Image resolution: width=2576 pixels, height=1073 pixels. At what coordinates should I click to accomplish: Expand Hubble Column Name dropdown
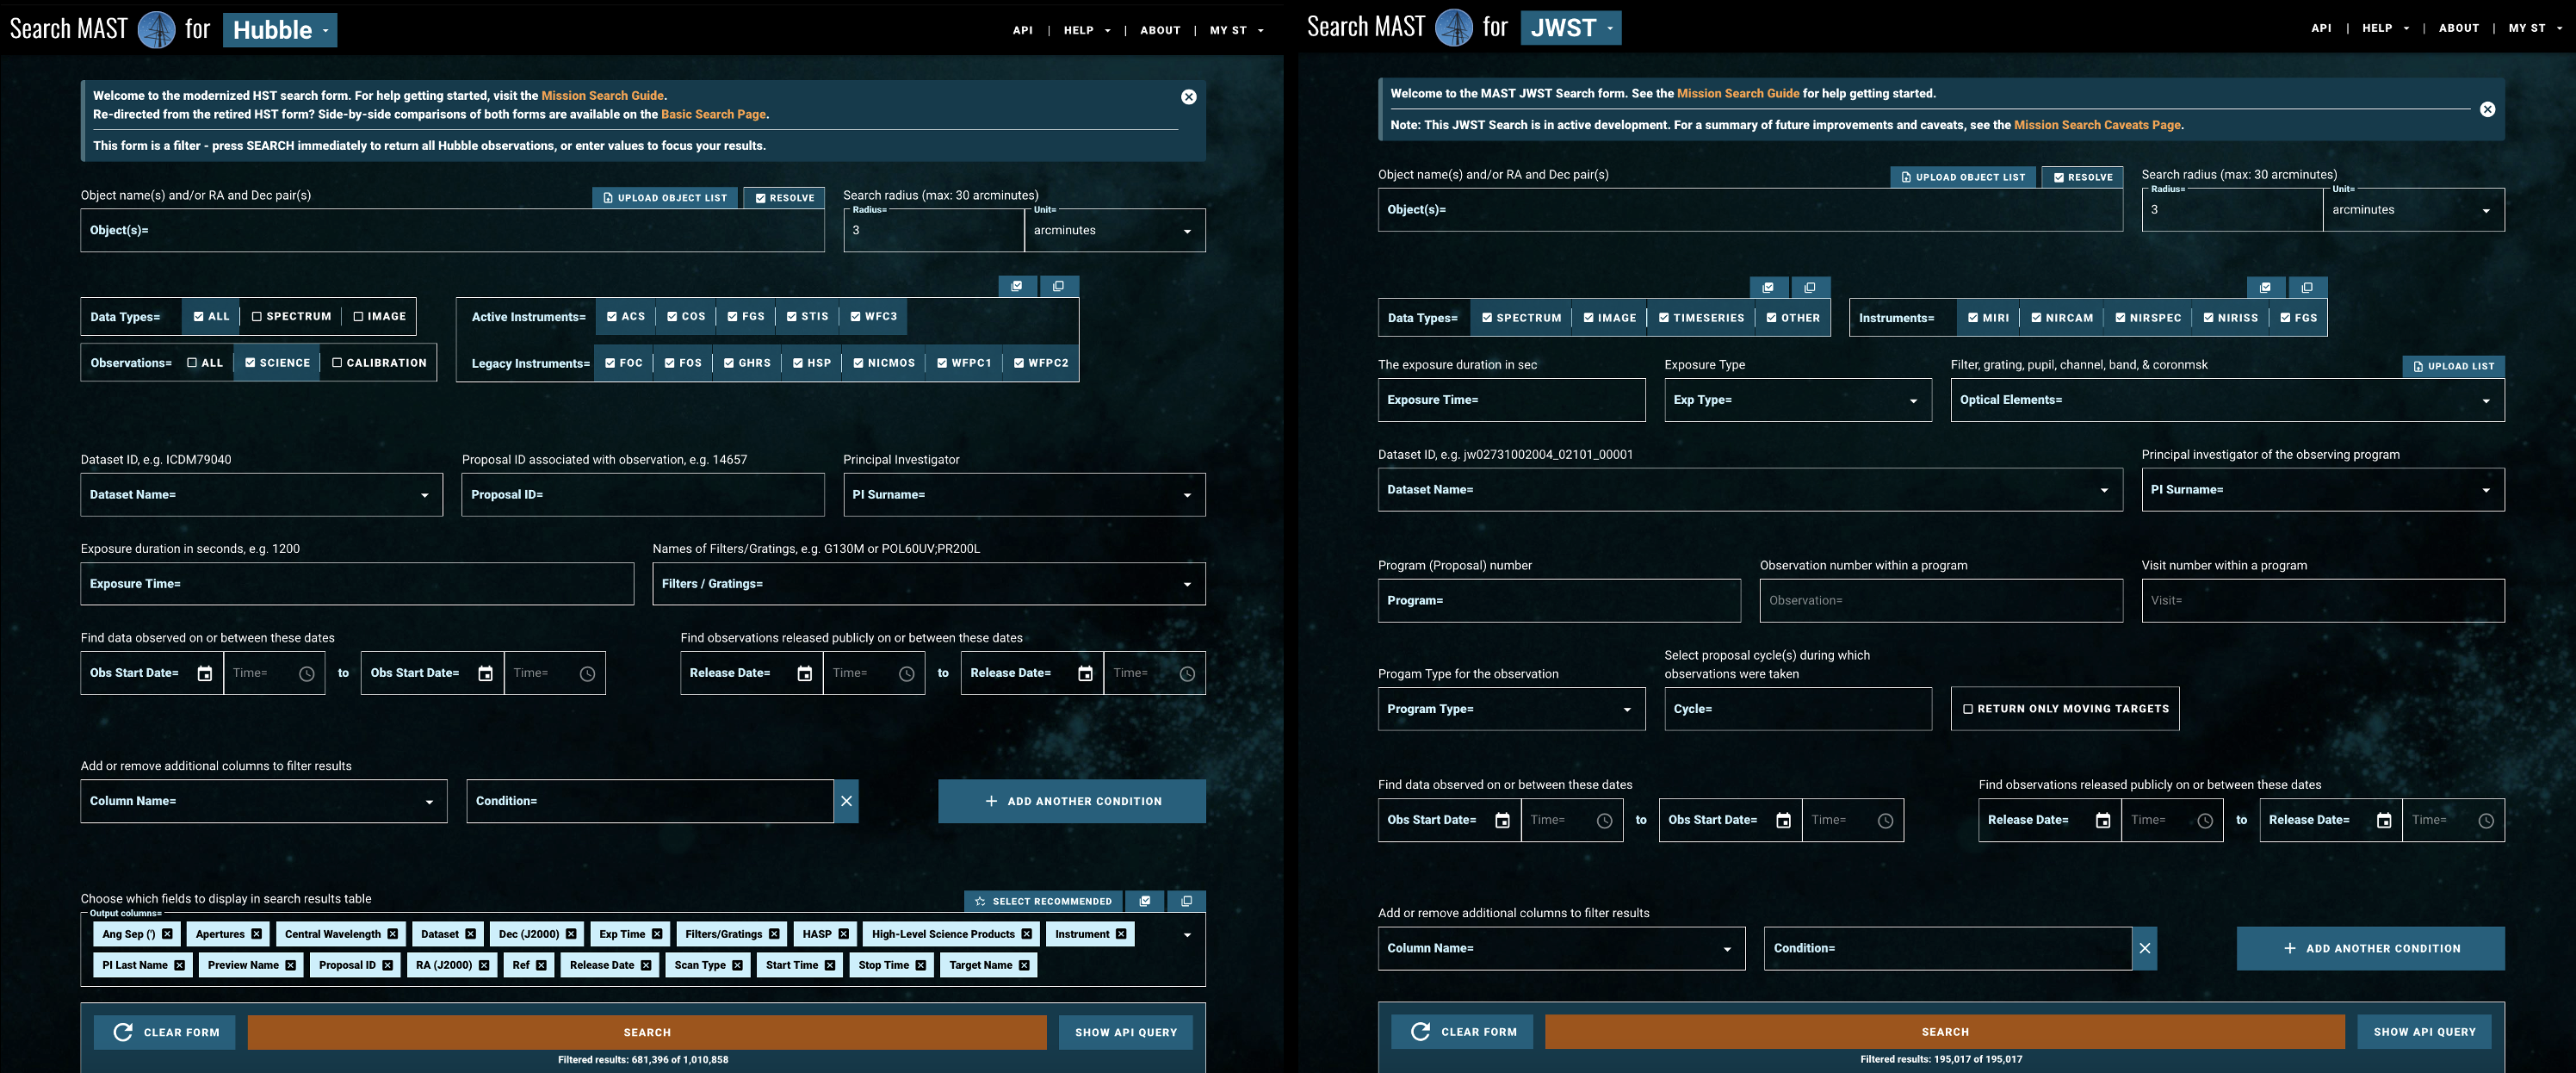(x=429, y=801)
